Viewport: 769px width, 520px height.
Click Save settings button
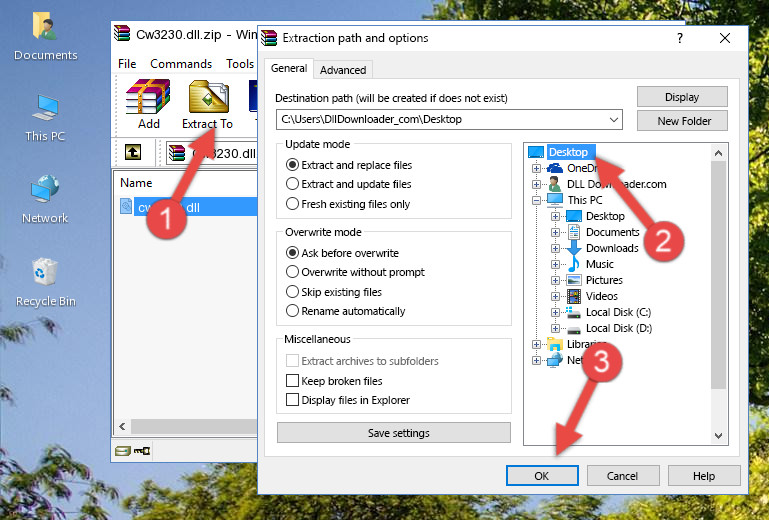point(394,433)
